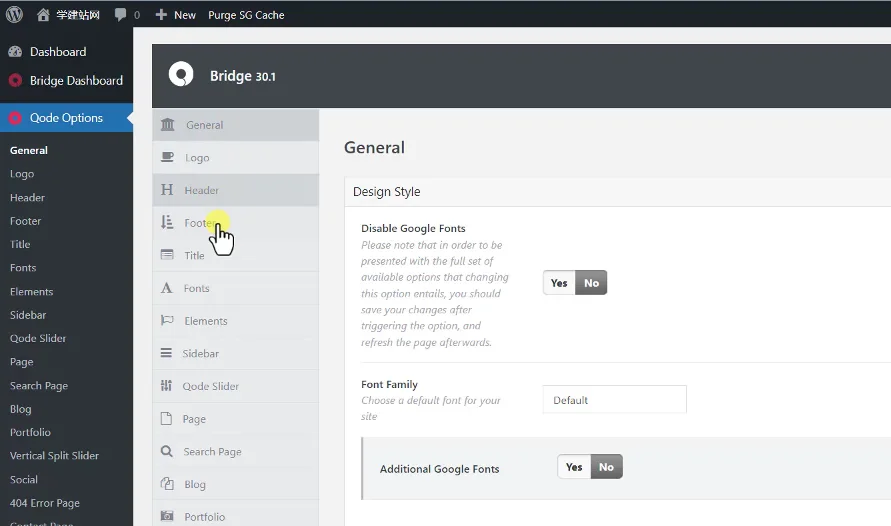Expand Qode Options in the sidebar
Viewport: 891px width, 526px height.
point(66,118)
